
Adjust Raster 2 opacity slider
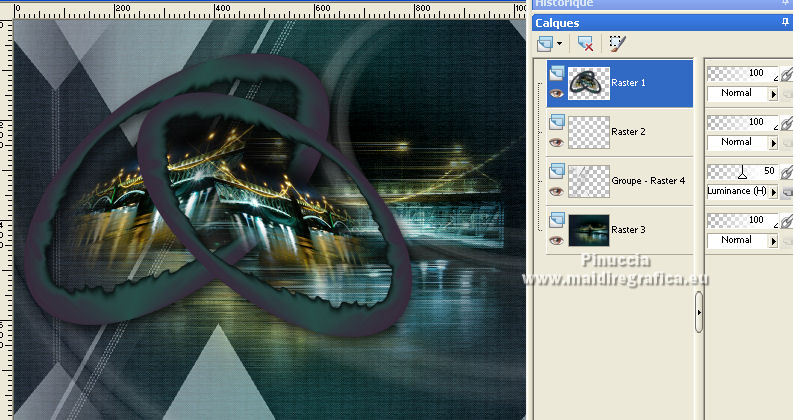742,122
